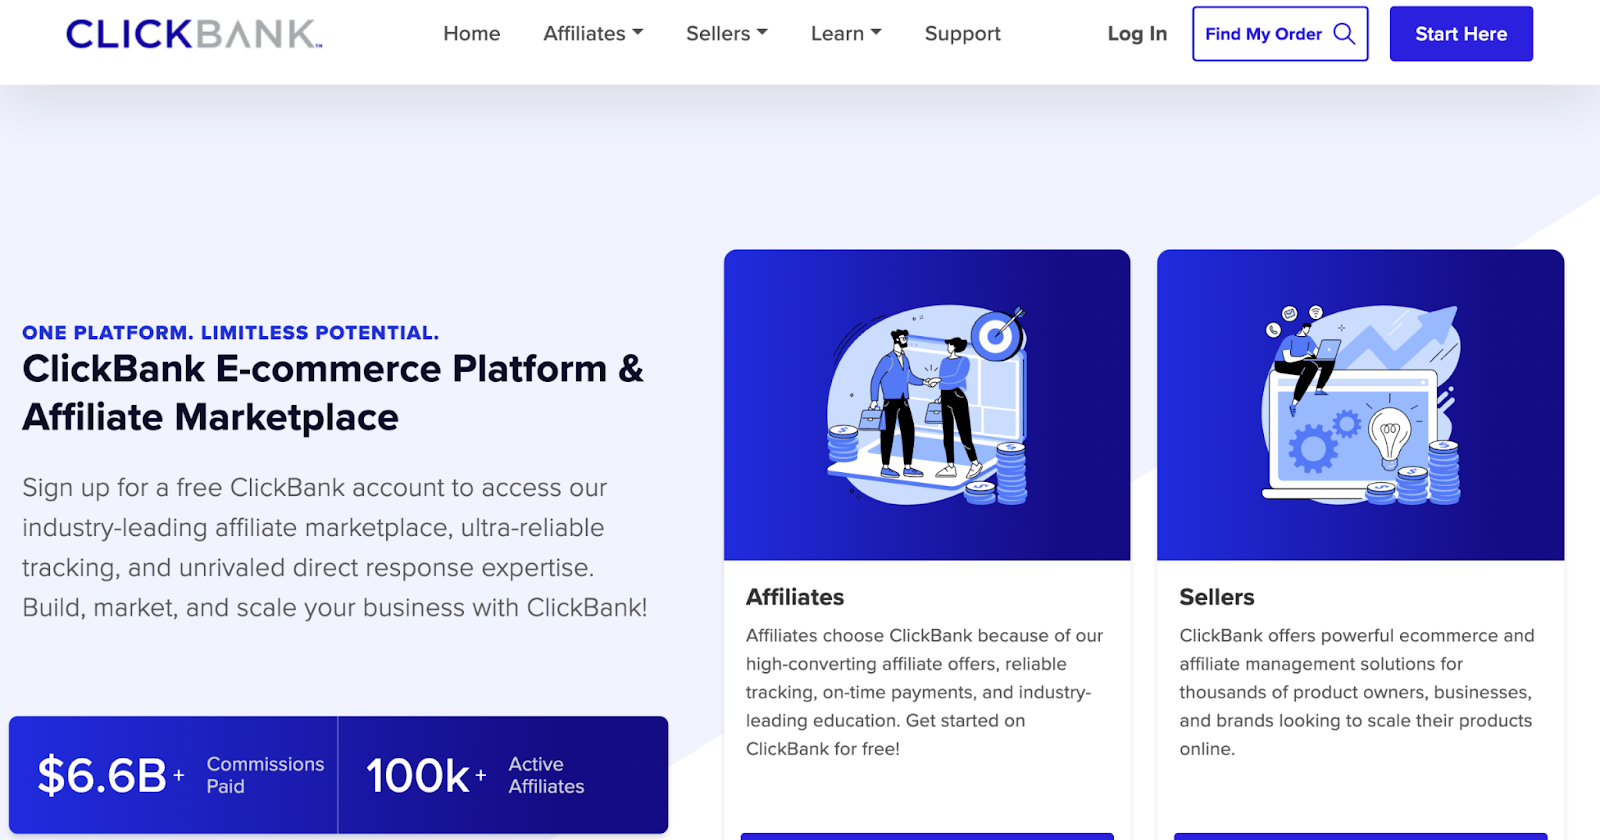1600x840 pixels.
Task: Expand the Sellers dropdown menu
Action: point(727,34)
